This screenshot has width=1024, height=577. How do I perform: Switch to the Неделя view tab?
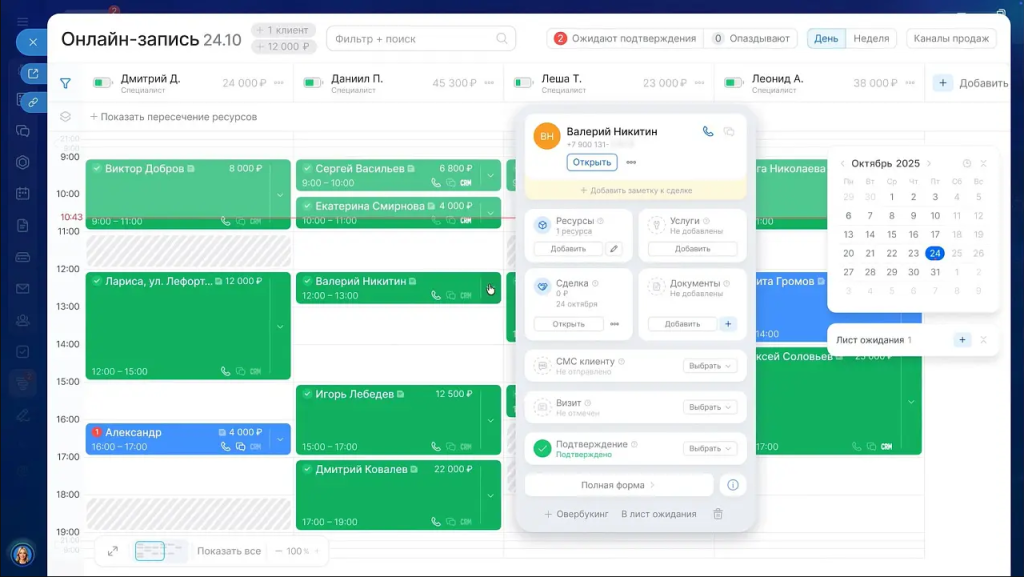(871, 39)
